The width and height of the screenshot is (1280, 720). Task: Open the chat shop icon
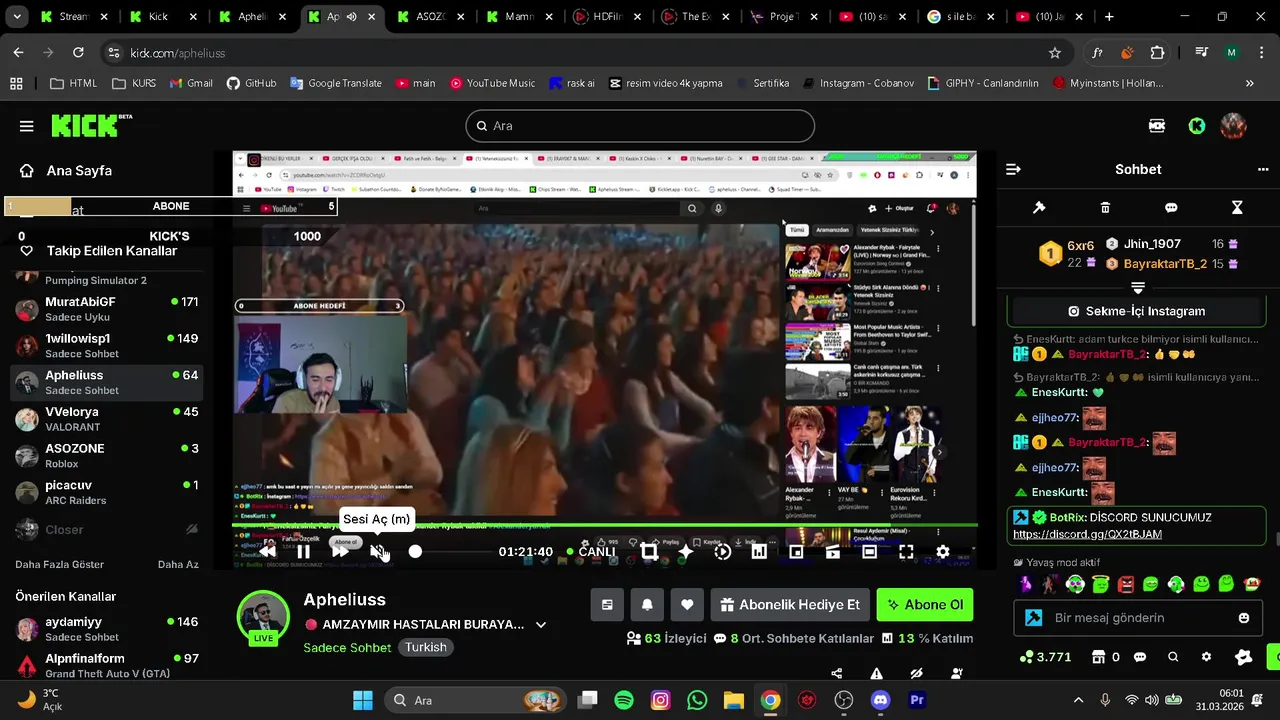[x=1099, y=657]
